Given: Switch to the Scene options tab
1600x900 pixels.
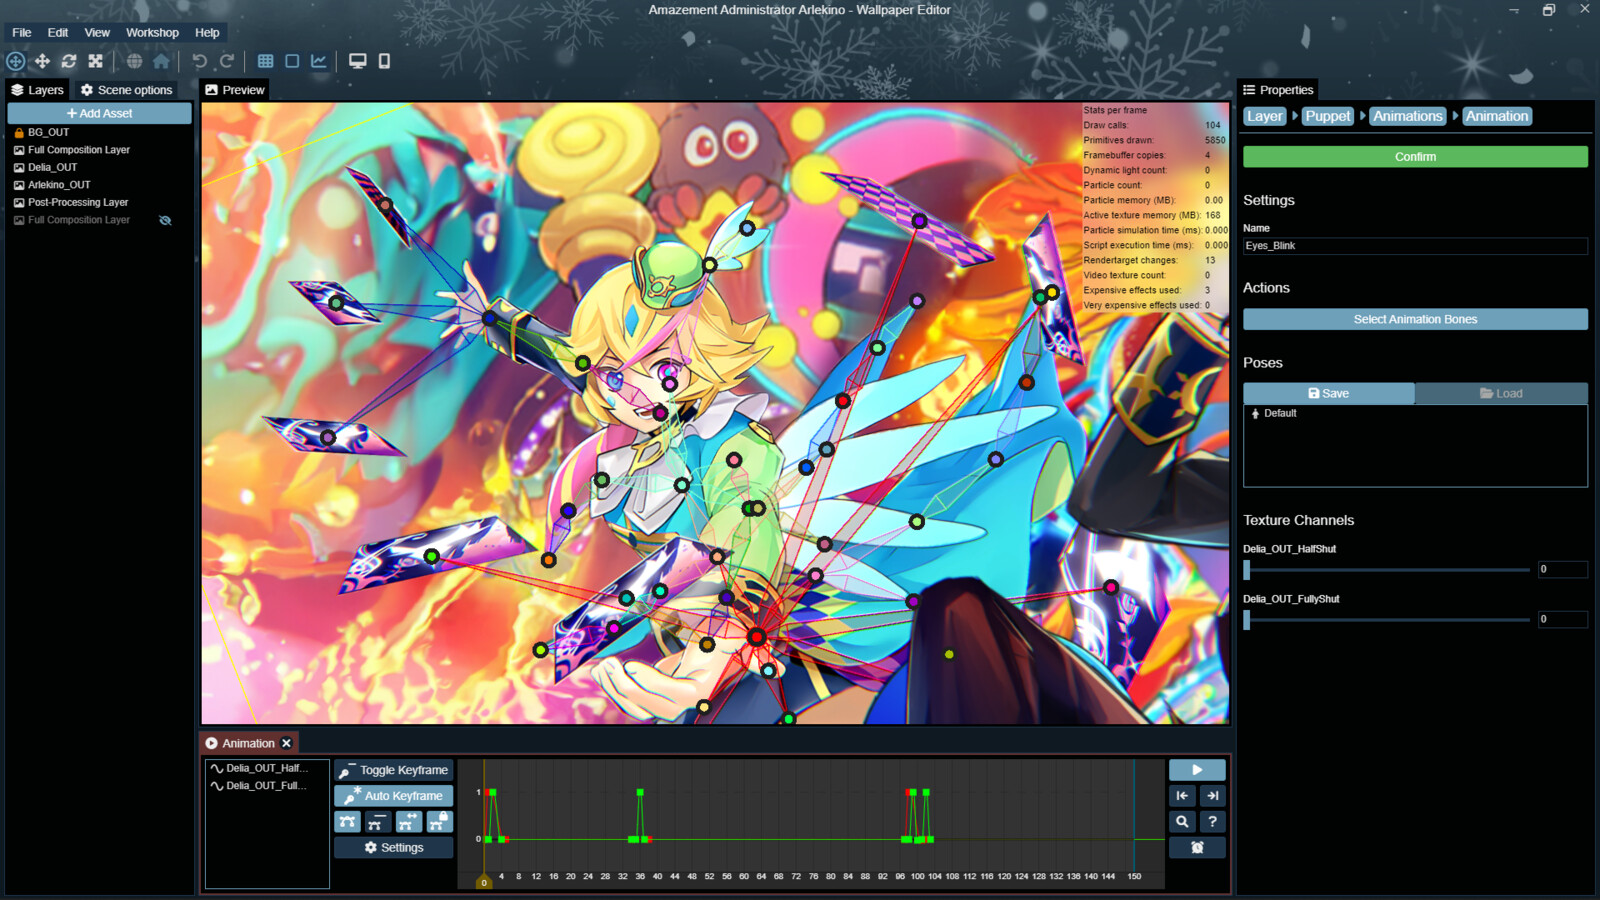Looking at the screenshot, I should tap(127, 90).
